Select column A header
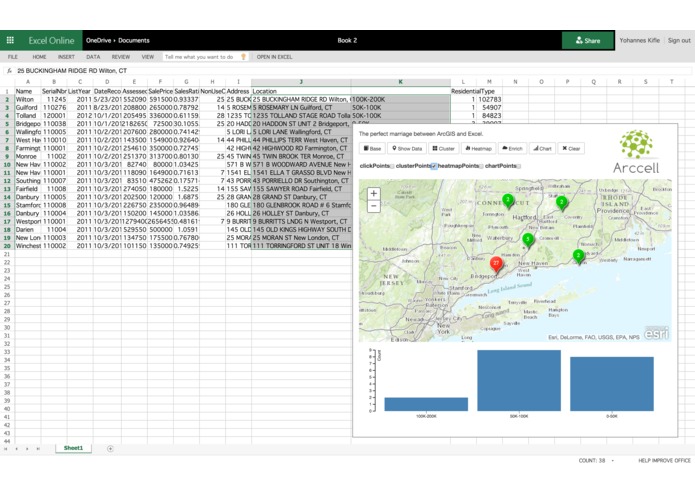 click(x=28, y=82)
